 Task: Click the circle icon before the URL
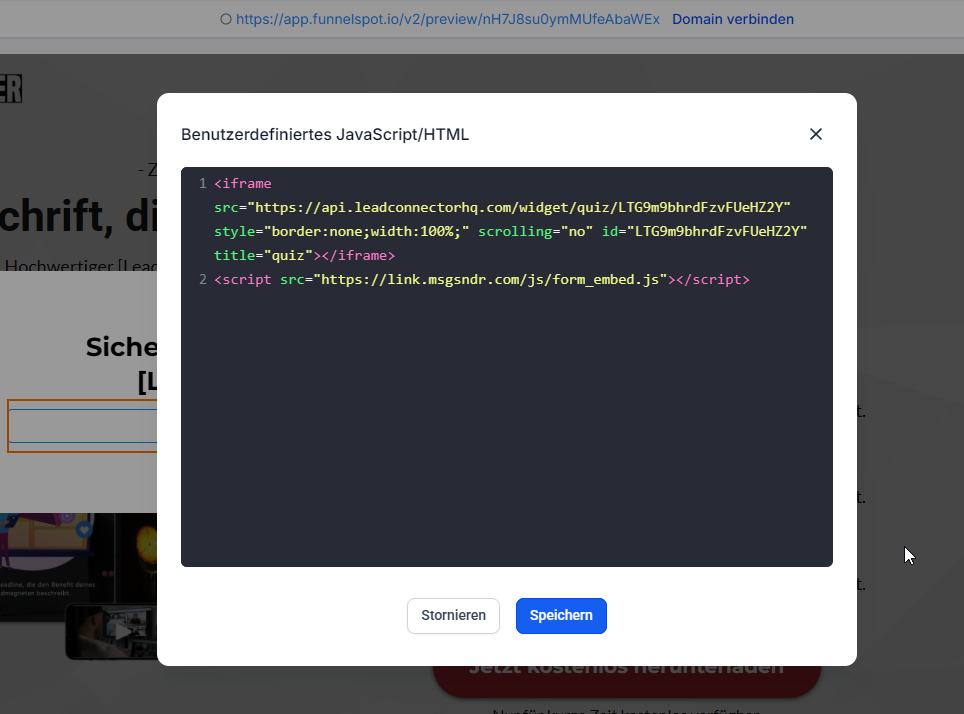pyautogui.click(x=226, y=19)
